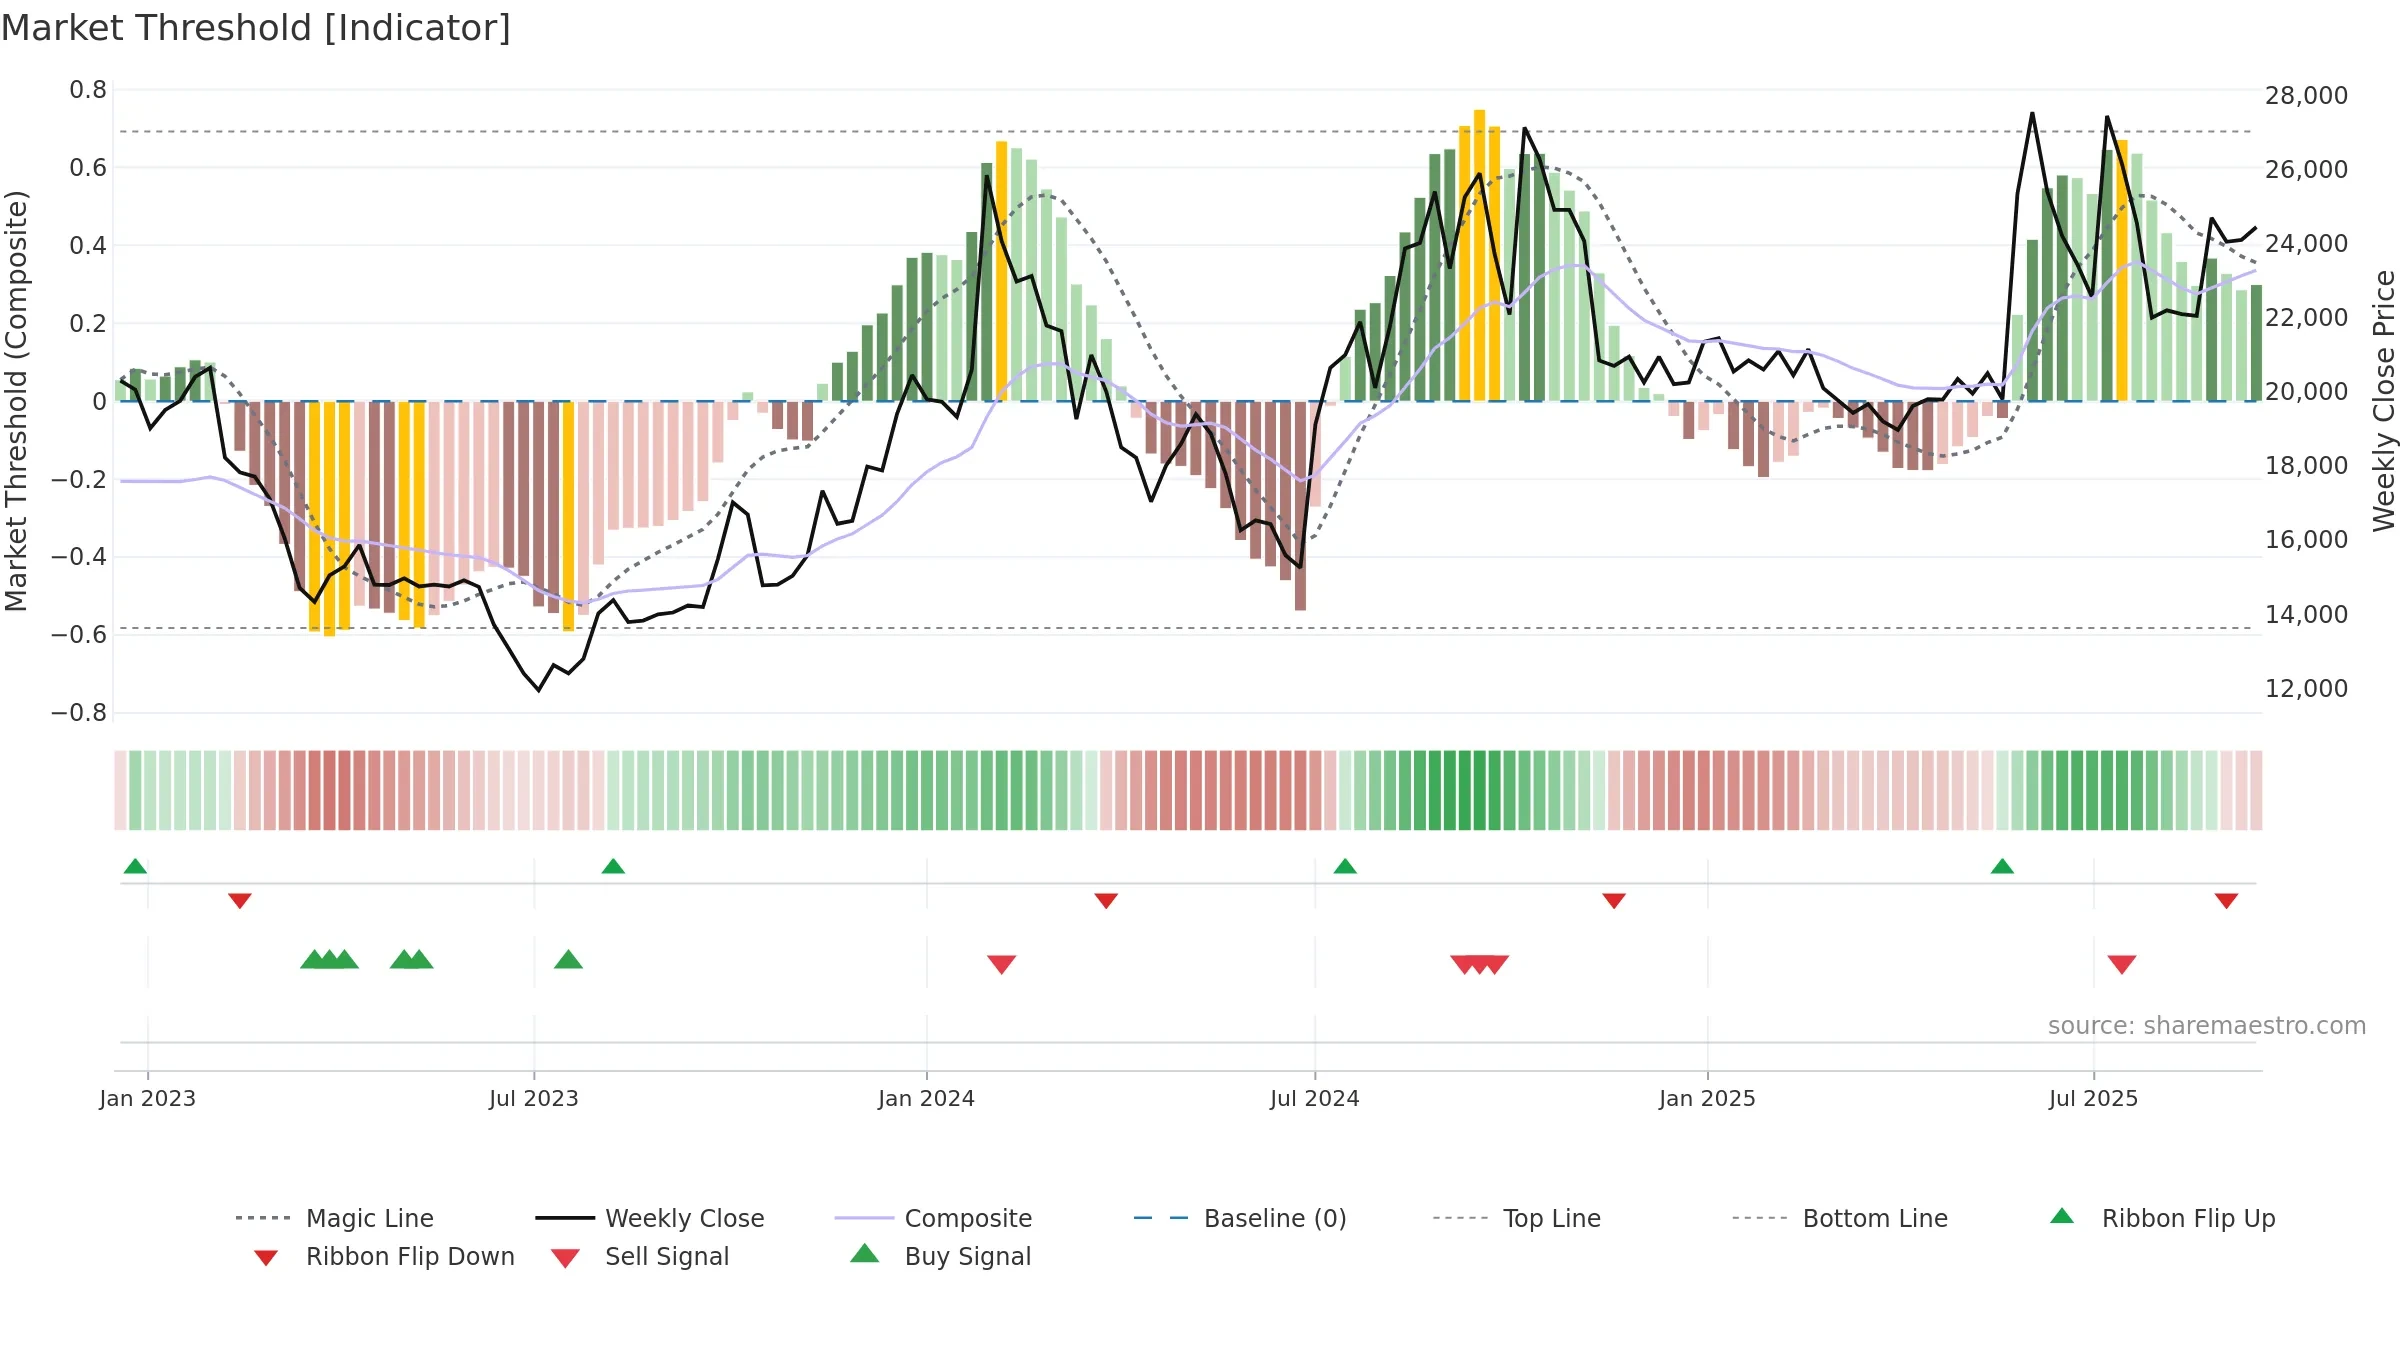Click the Ribbon Flip Up marker in May 2025
The width and height of the screenshot is (2400, 1350).
tap(2002, 866)
